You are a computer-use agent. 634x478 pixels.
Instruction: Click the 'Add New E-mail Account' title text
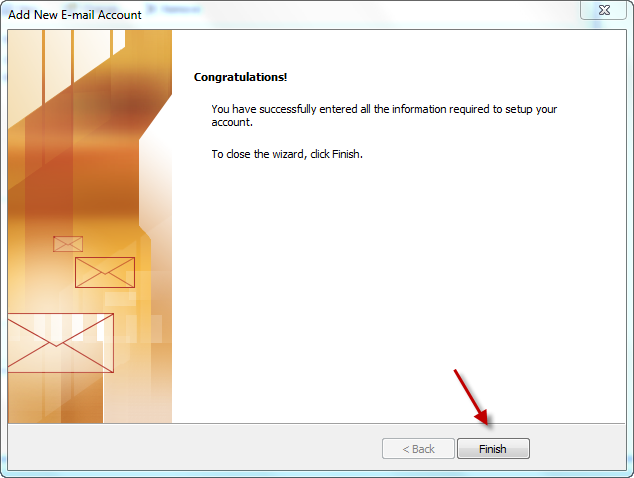coord(75,15)
